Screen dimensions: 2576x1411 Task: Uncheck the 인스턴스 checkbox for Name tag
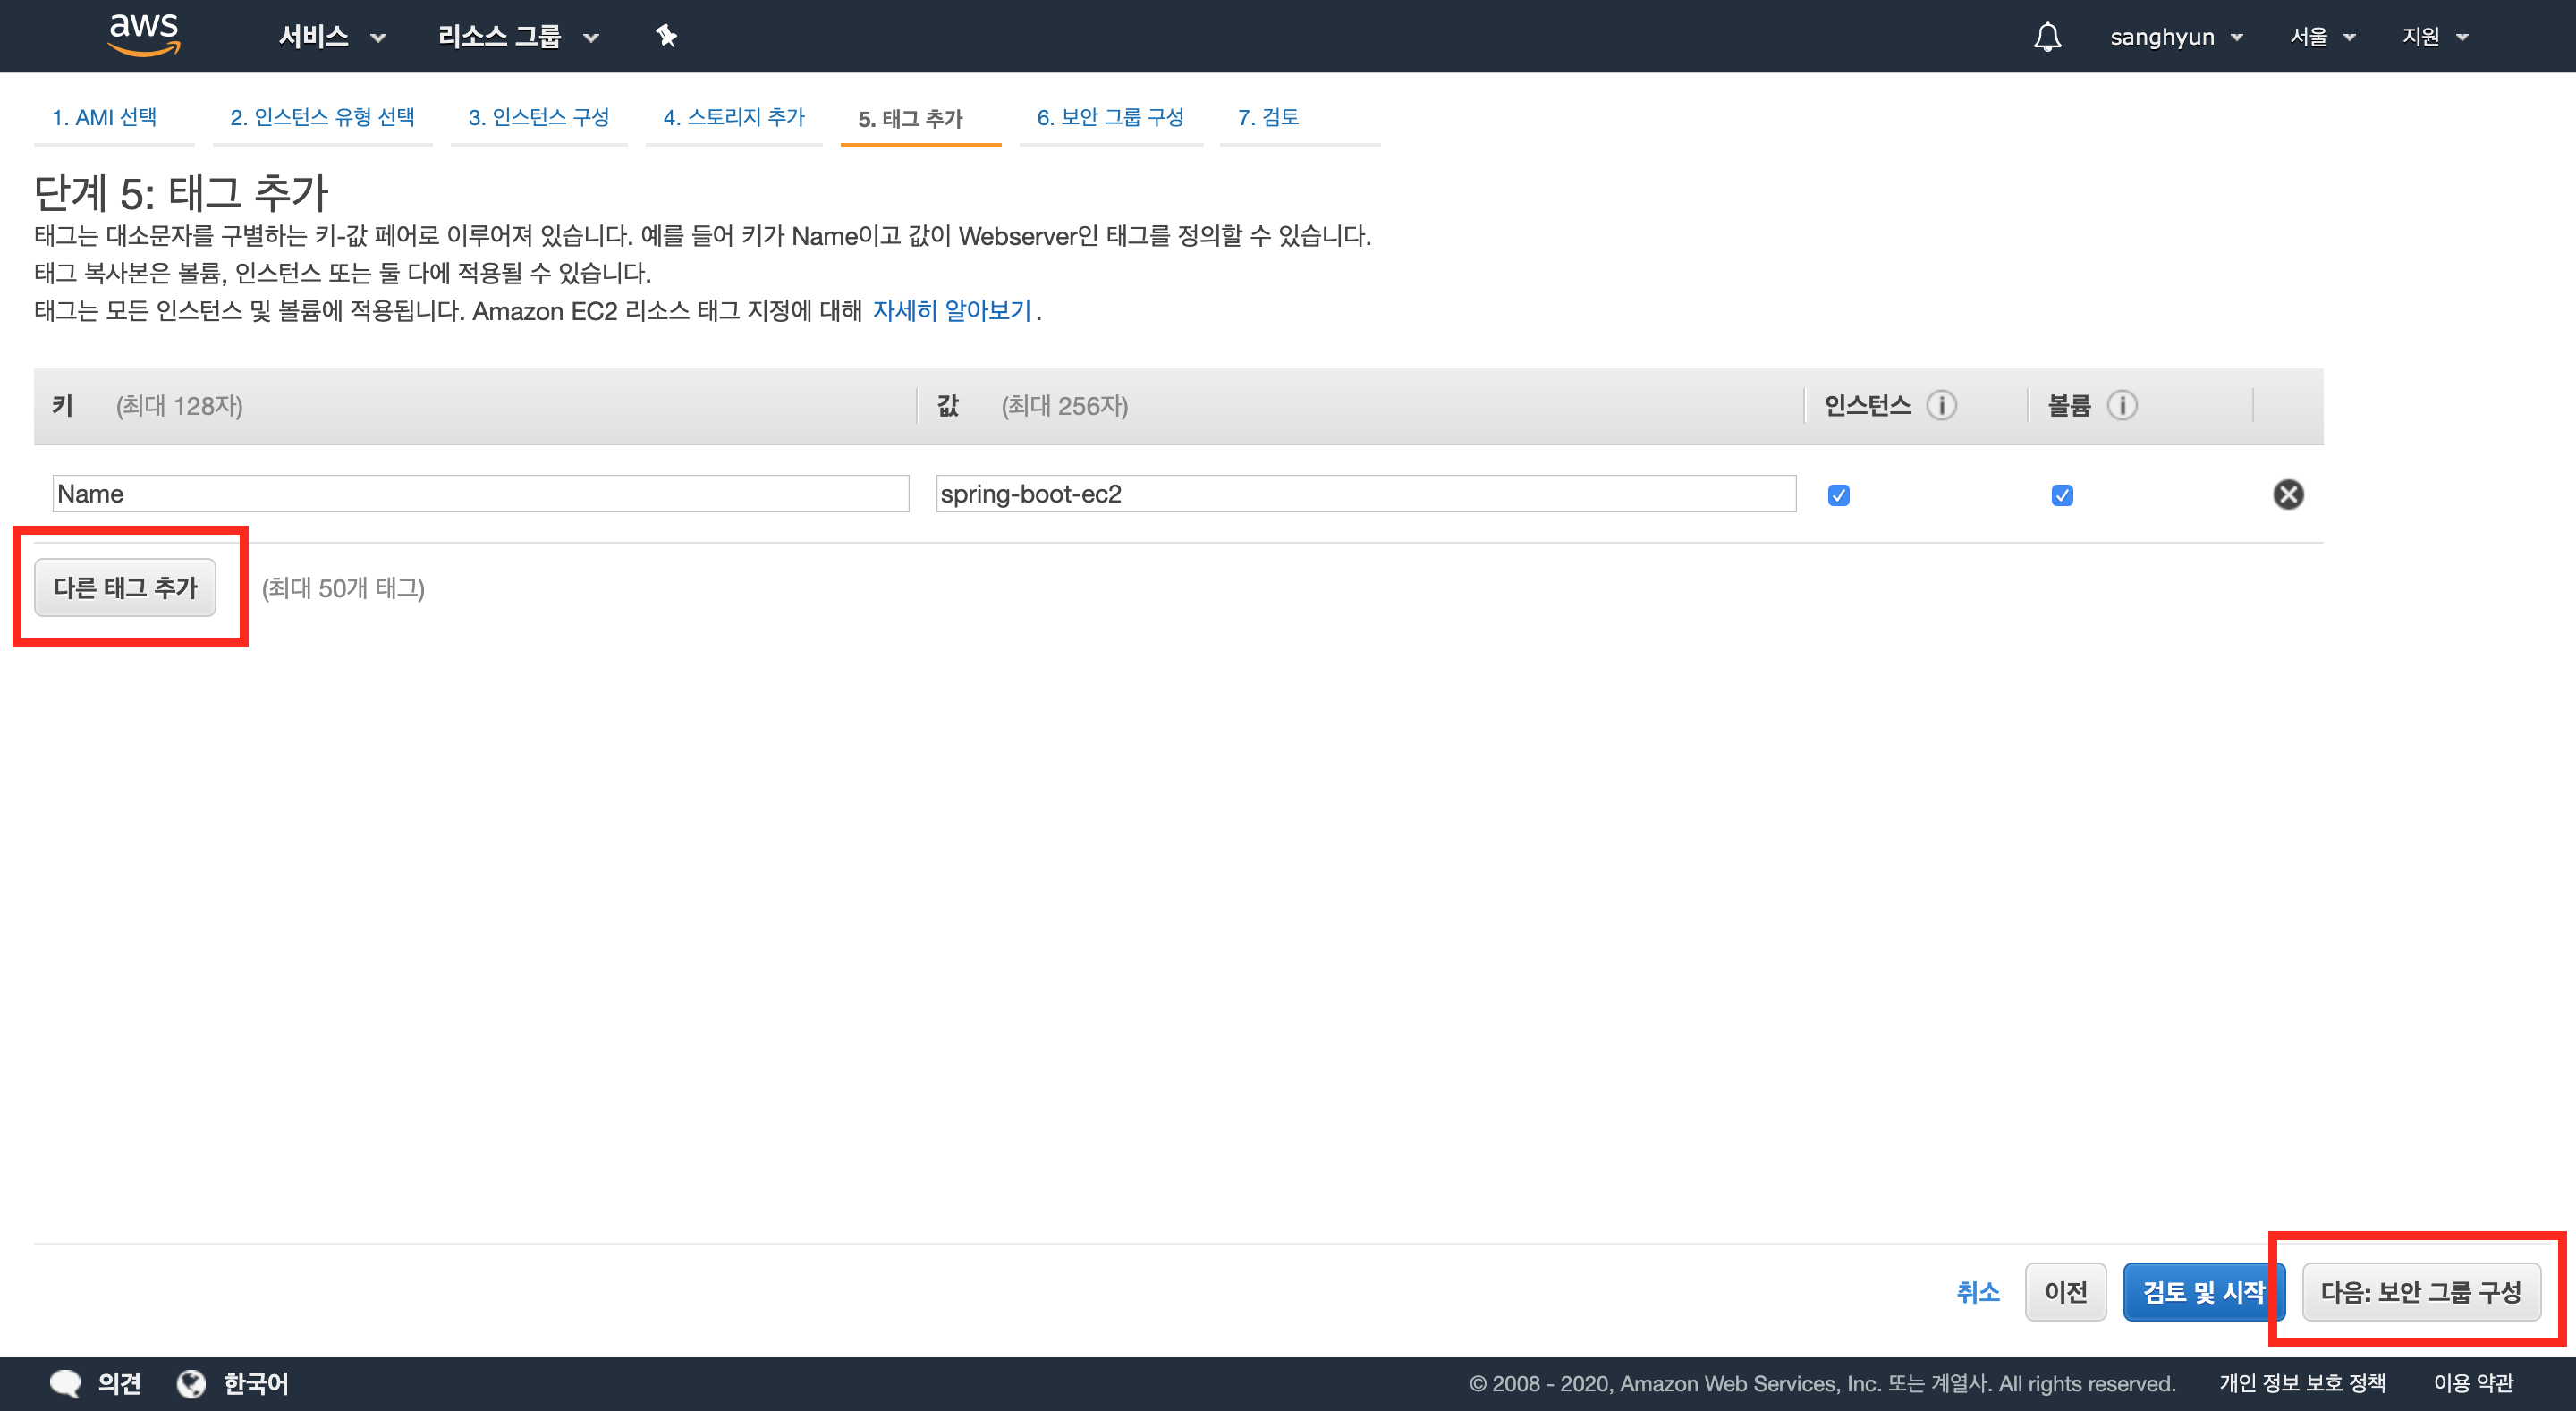pos(1838,495)
